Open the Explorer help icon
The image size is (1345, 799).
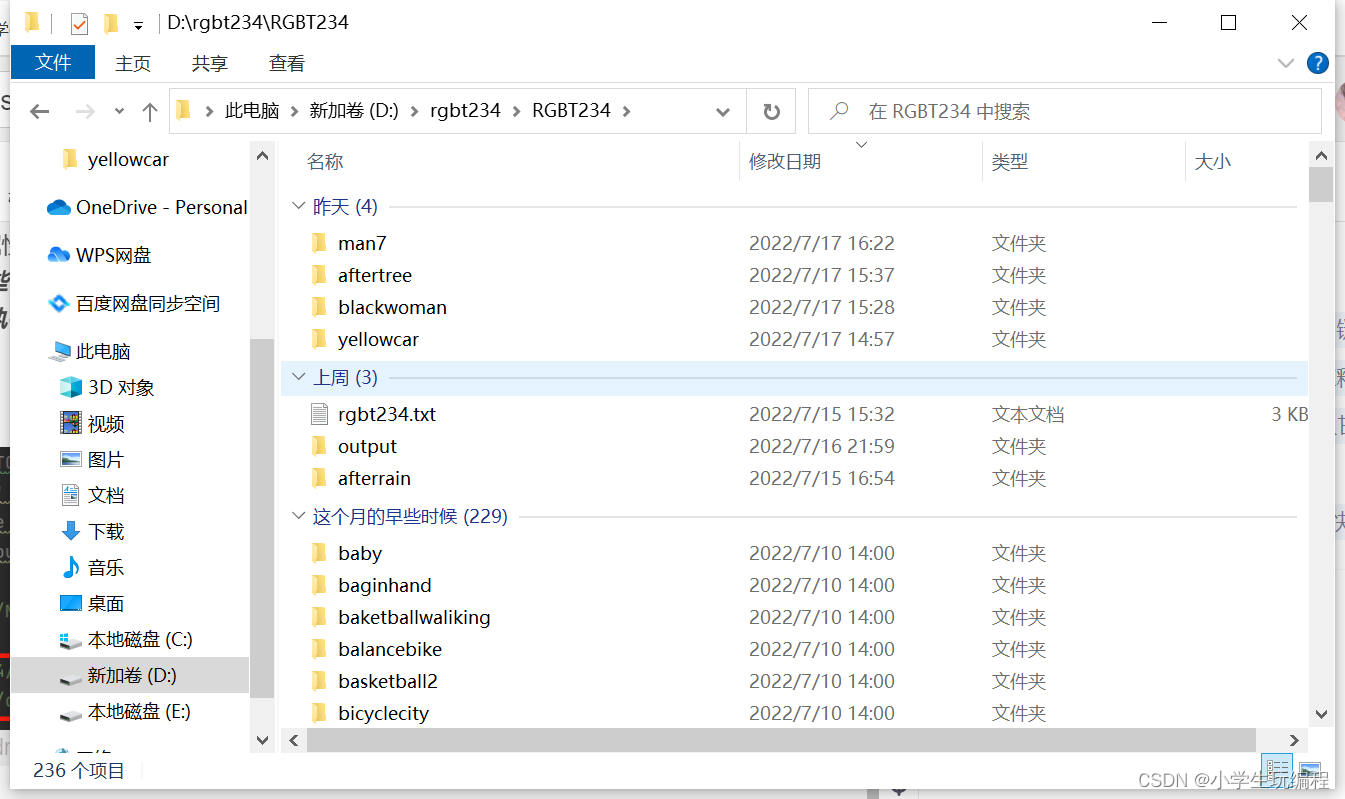[1318, 63]
